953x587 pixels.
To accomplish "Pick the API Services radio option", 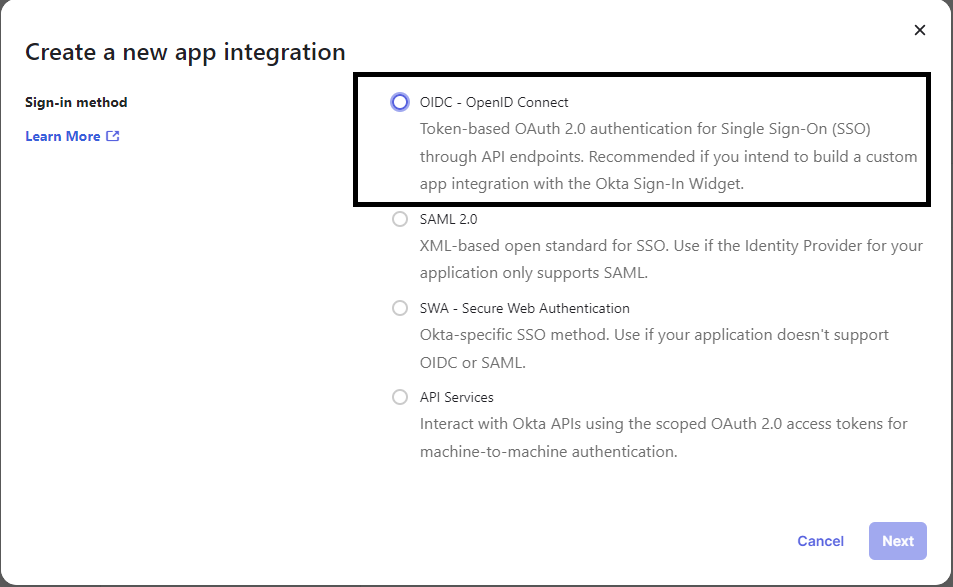I will click(x=400, y=397).
